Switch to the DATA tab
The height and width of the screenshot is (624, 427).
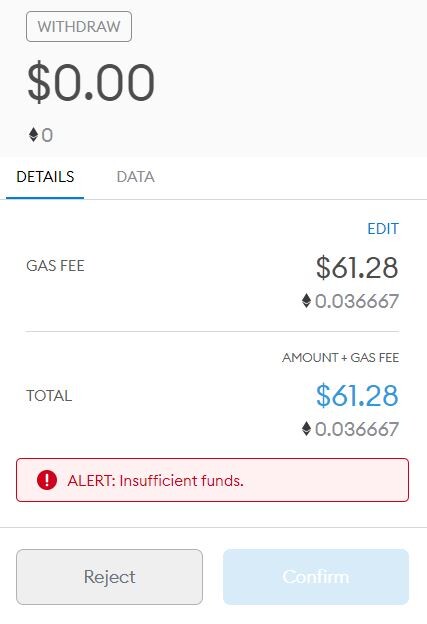point(135,177)
